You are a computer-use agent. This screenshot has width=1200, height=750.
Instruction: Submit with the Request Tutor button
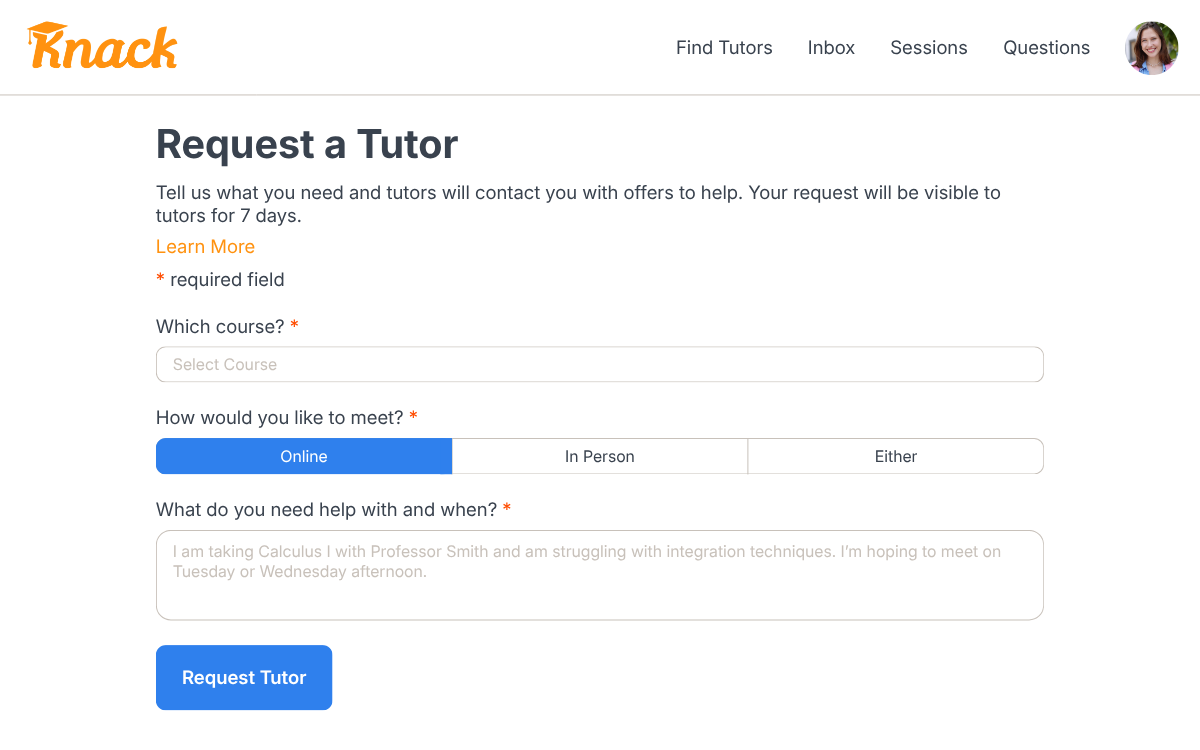tap(244, 678)
